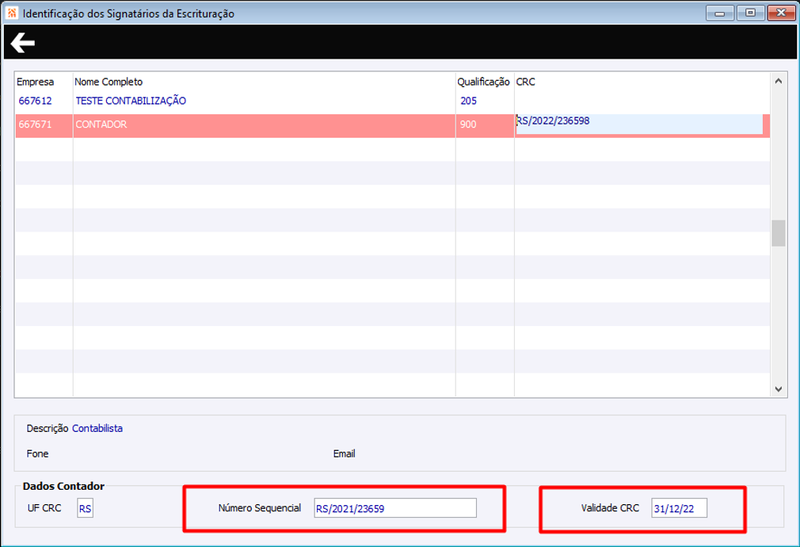Click the Dados Contador group title
800x547 pixels.
[x=63, y=486]
